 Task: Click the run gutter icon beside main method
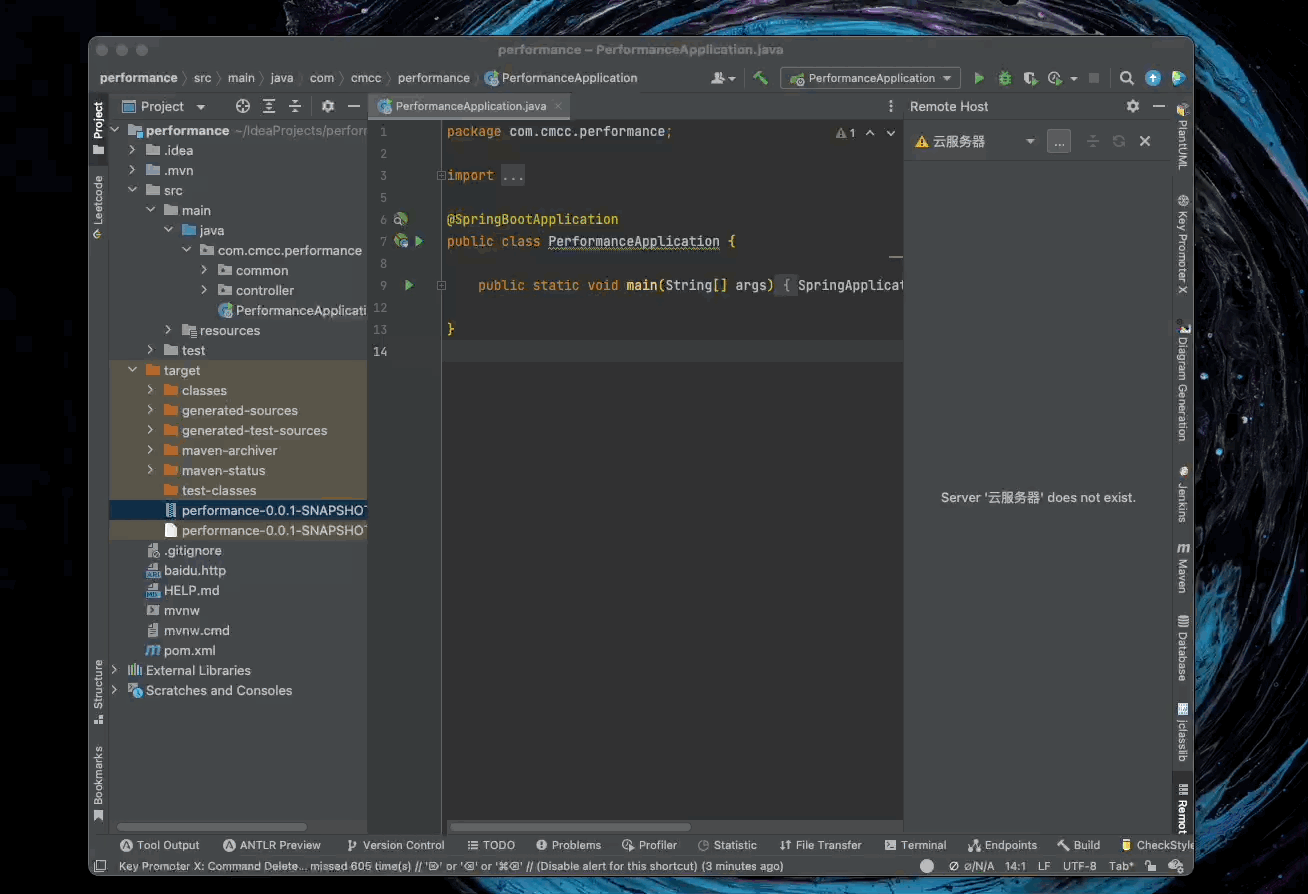point(409,285)
